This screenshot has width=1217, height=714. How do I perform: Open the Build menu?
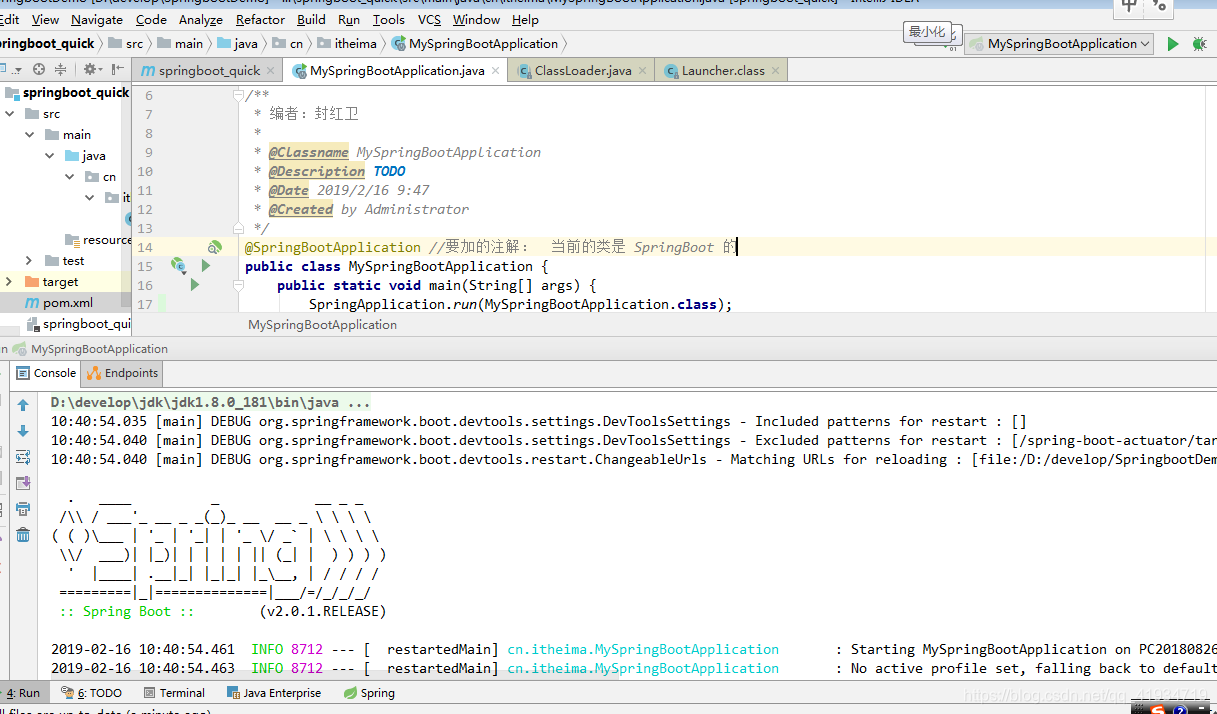point(311,19)
